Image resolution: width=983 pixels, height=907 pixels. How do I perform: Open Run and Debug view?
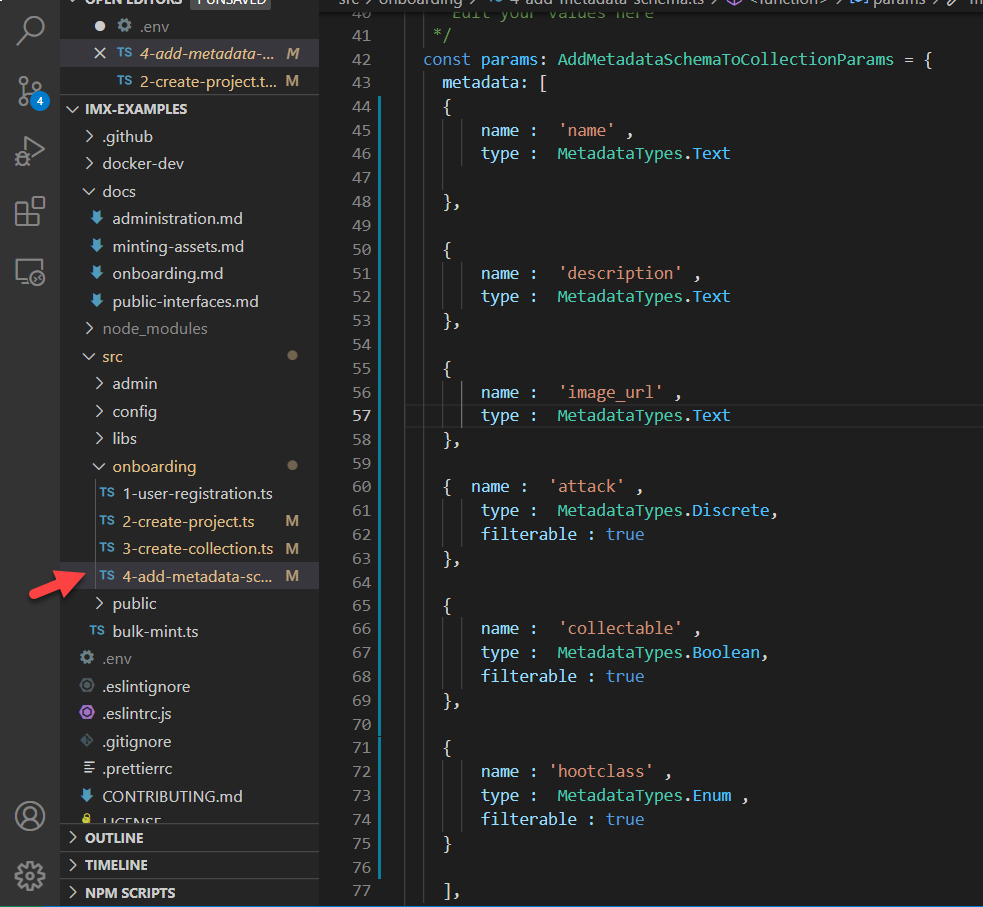pyautogui.click(x=29, y=151)
